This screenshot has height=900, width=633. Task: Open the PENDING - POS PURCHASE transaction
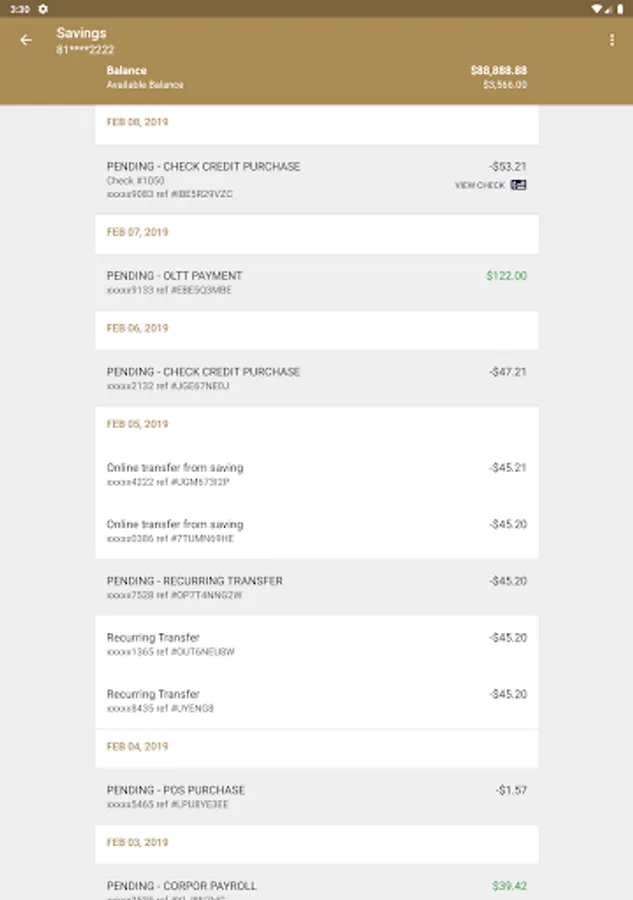pos(316,796)
